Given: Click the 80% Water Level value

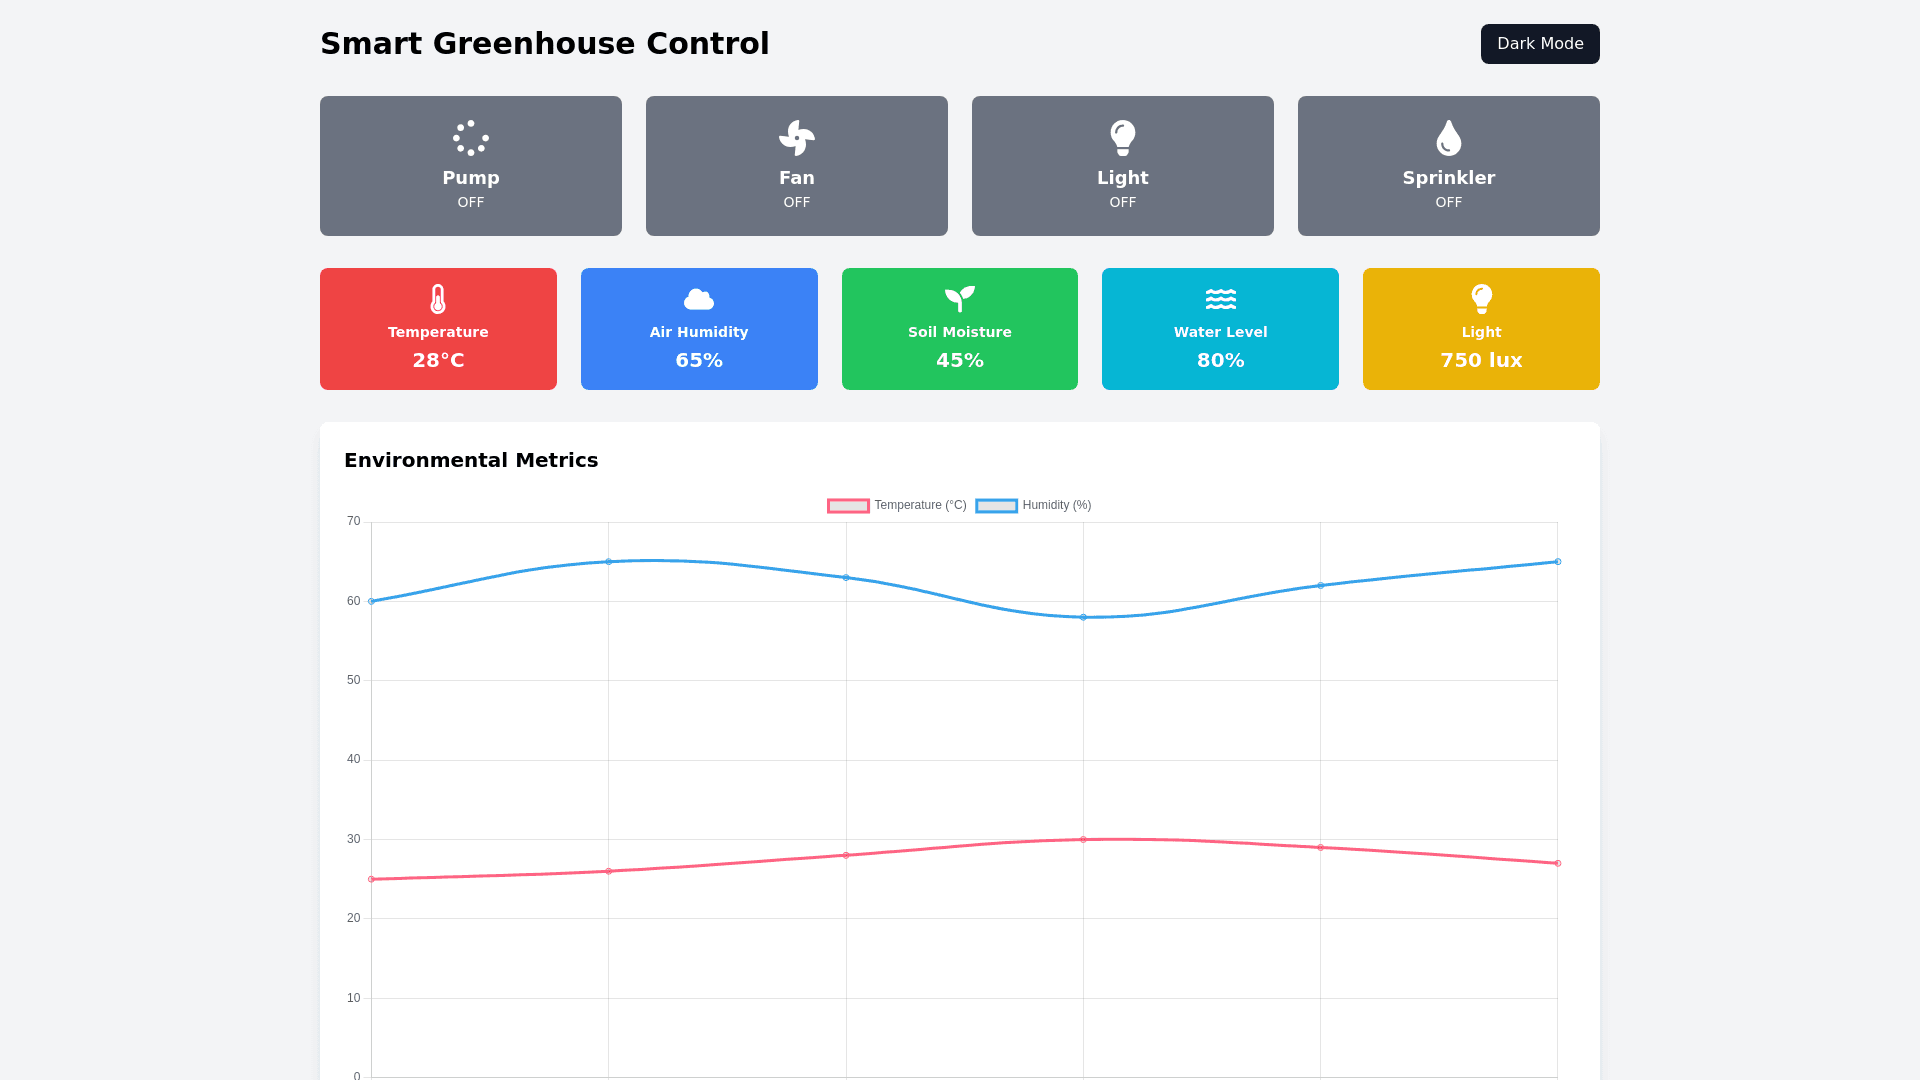Looking at the screenshot, I should pos(1220,360).
